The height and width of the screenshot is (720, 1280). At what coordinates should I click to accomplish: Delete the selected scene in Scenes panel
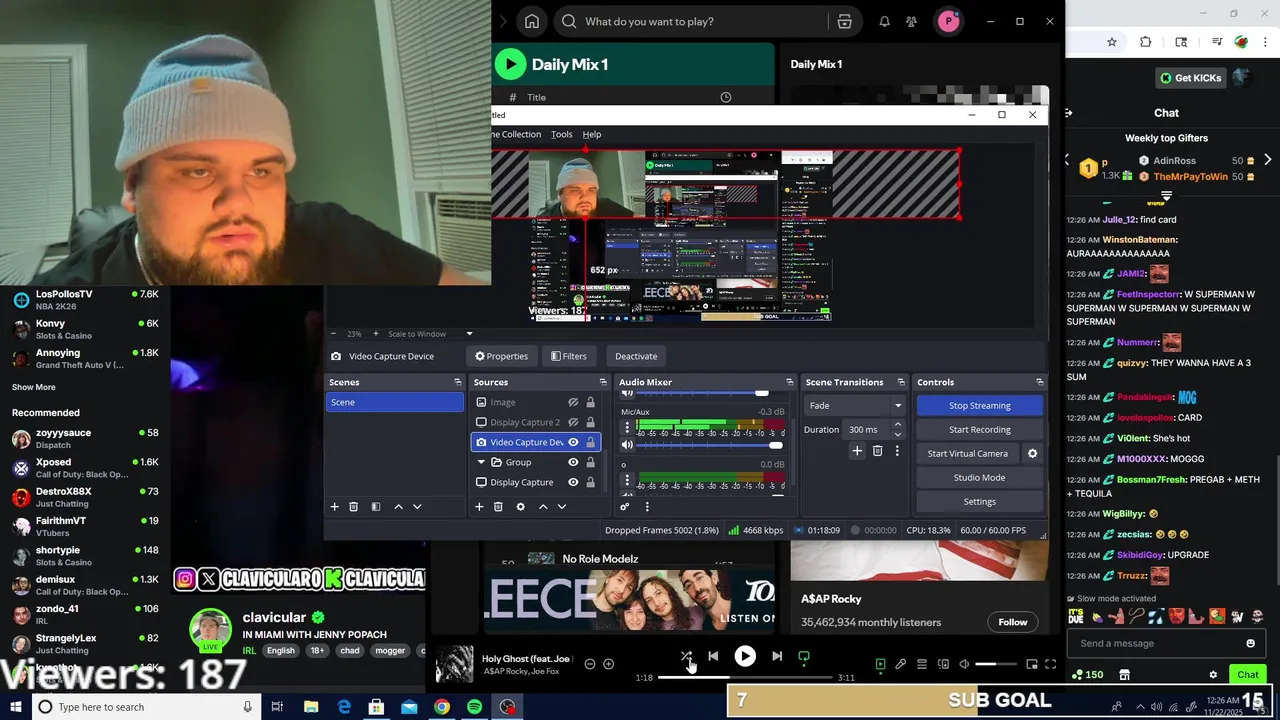pyautogui.click(x=353, y=507)
